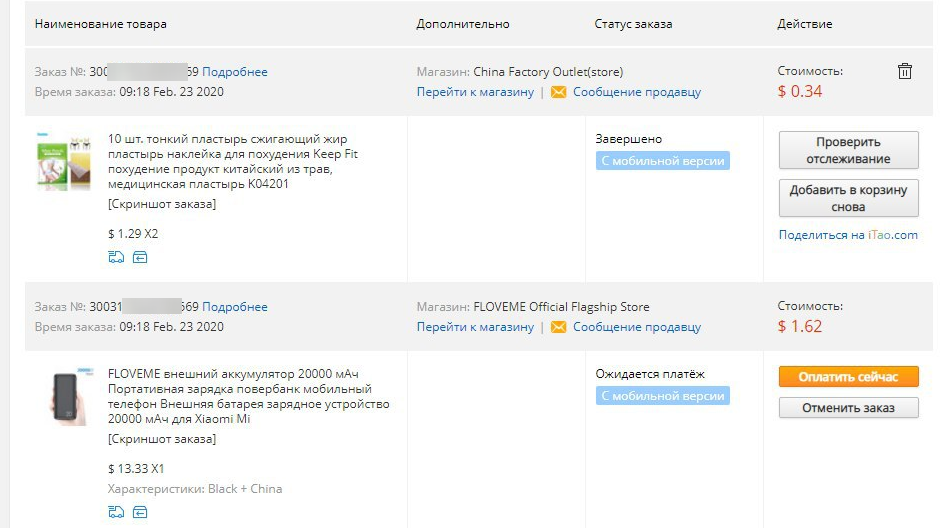This screenshot has width=946, height=528.
Task: Open Скриншот заказа for slimming patch
Action: (x=162, y=204)
